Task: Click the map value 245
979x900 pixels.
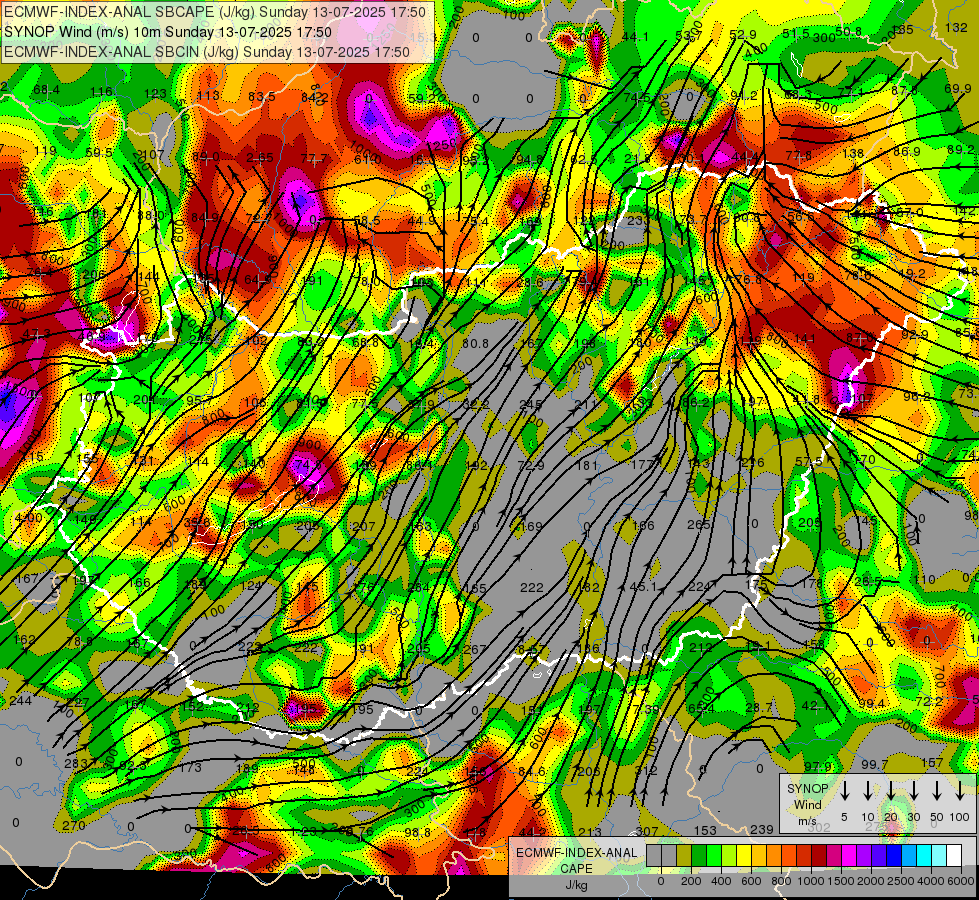Action: pos(530,404)
